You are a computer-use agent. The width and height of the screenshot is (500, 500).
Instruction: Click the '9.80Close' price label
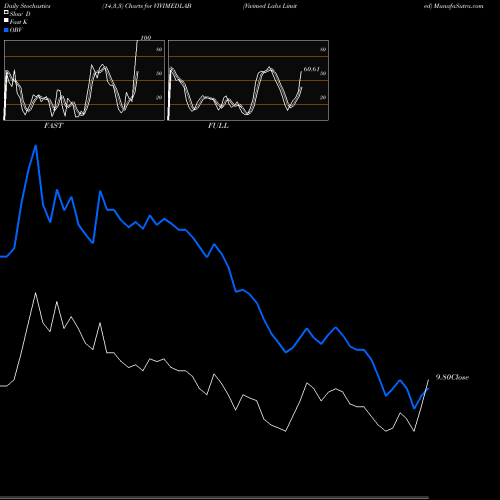point(452,377)
